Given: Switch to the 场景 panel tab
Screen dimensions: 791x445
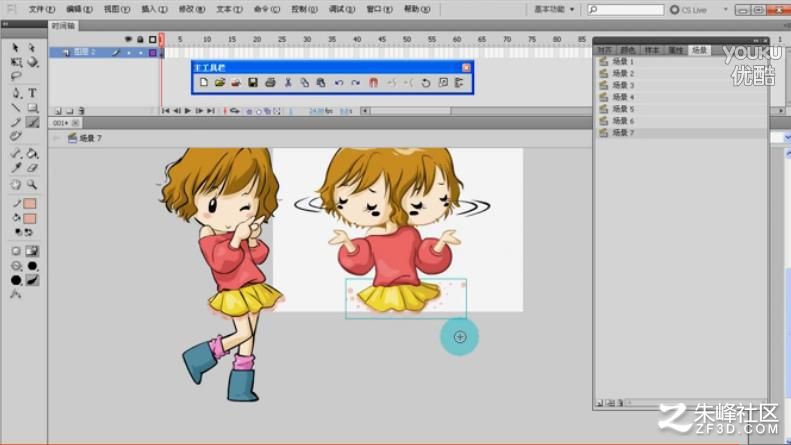Looking at the screenshot, I should [700, 50].
